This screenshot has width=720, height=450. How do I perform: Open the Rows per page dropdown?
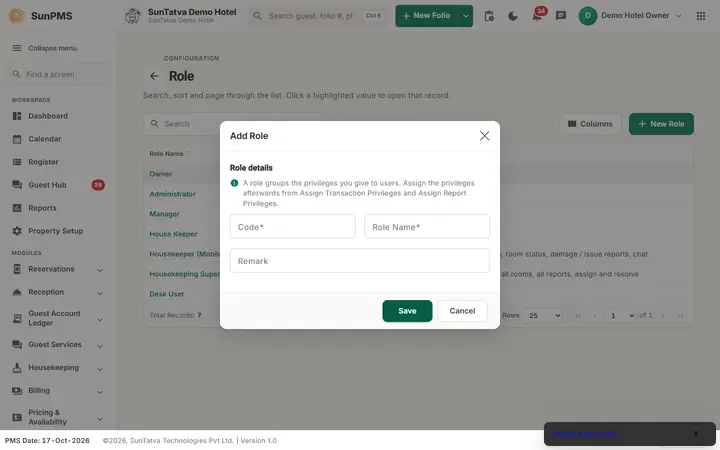pyautogui.click(x=544, y=315)
